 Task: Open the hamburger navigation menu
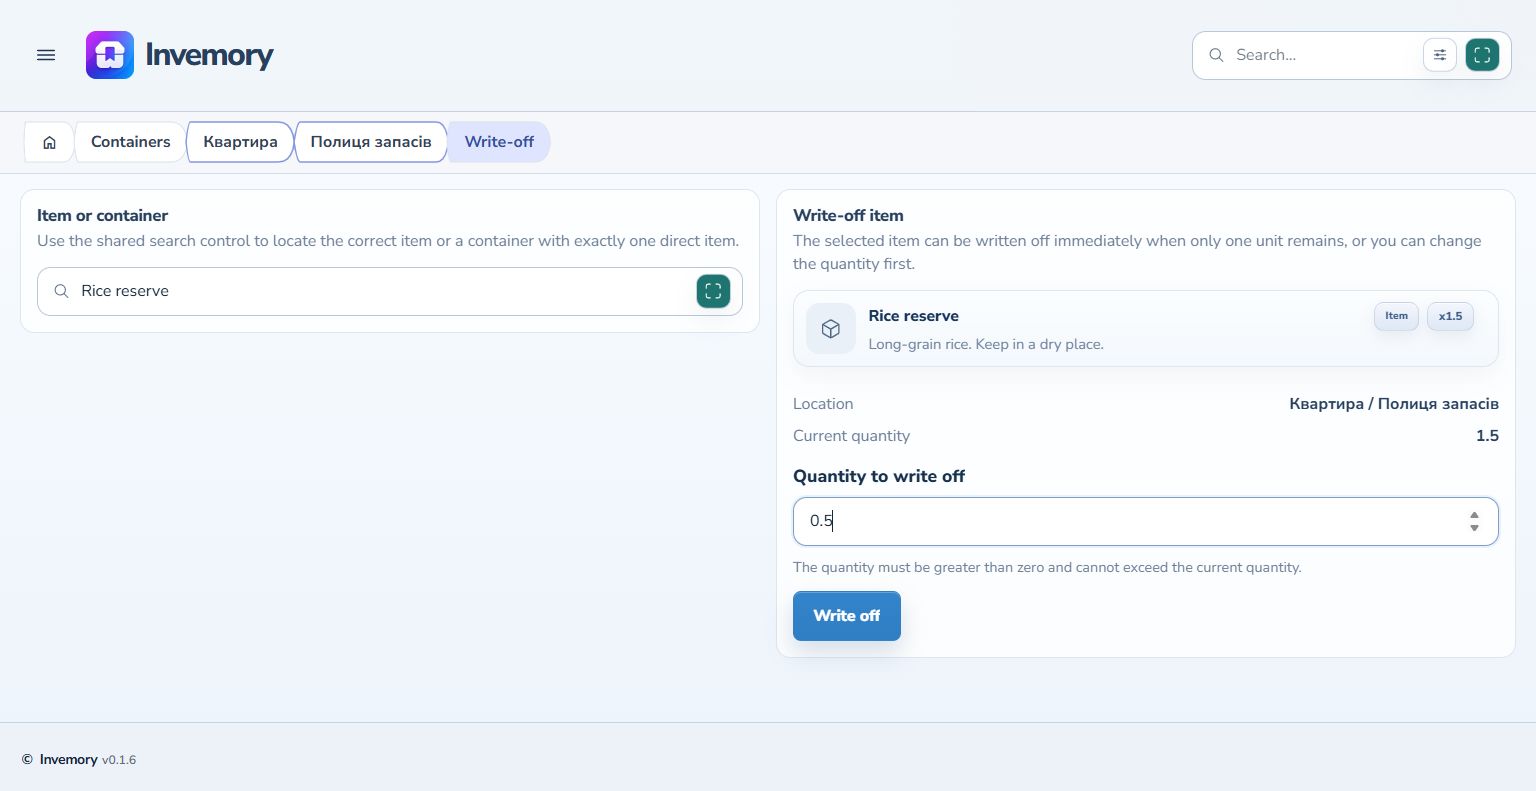[x=46, y=55]
